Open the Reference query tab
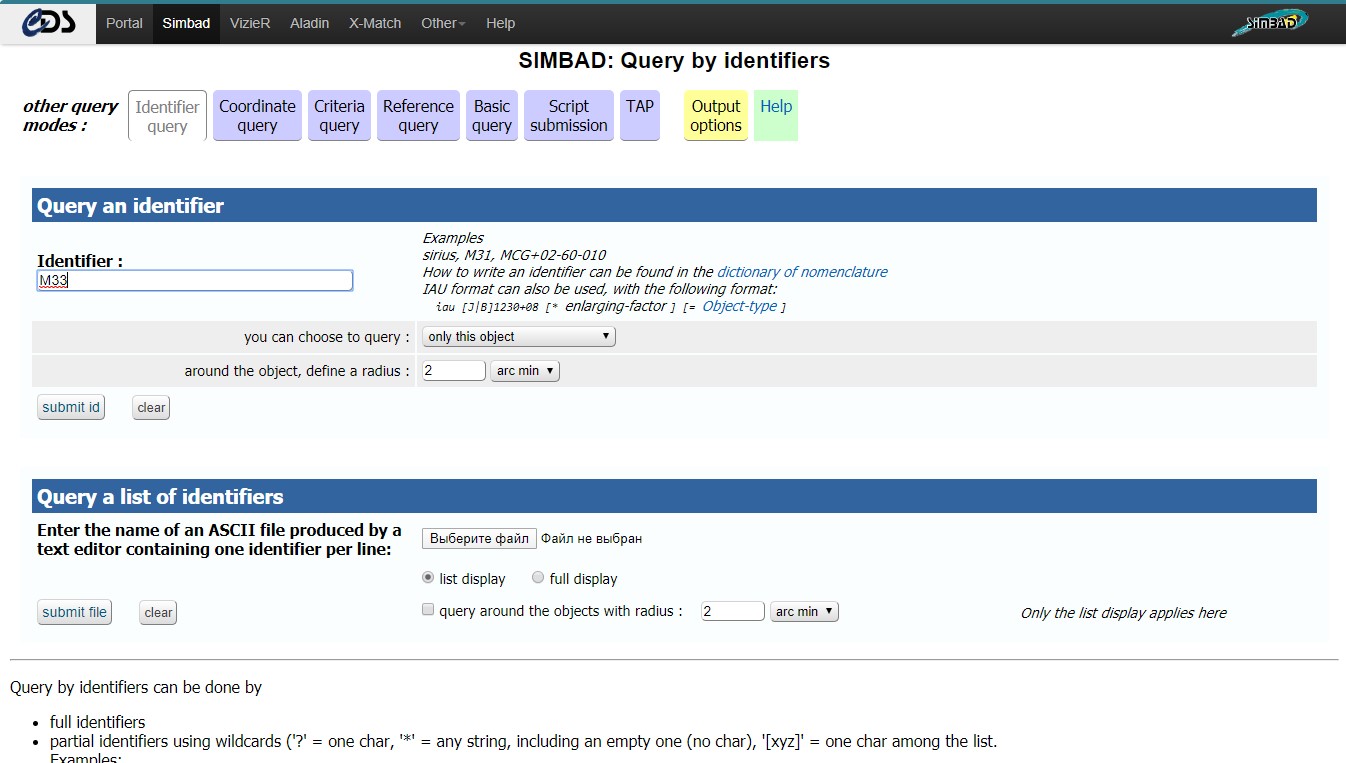1346x763 pixels. click(x=418, y=116)
